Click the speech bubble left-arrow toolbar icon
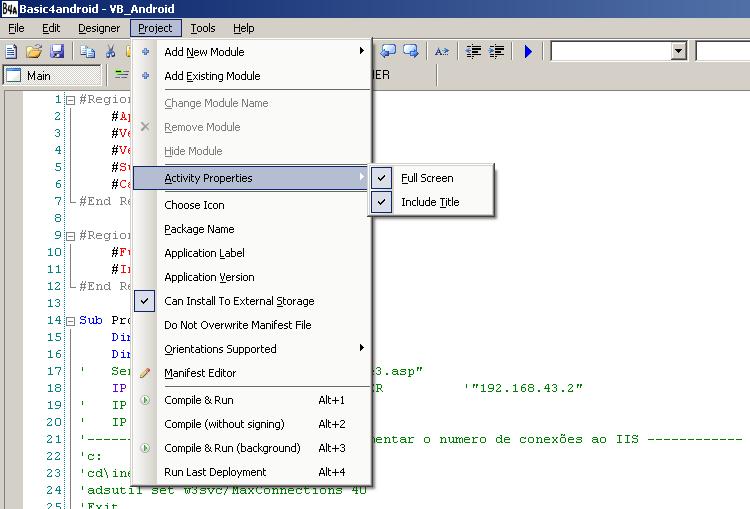750x509 pixels. 388,51
